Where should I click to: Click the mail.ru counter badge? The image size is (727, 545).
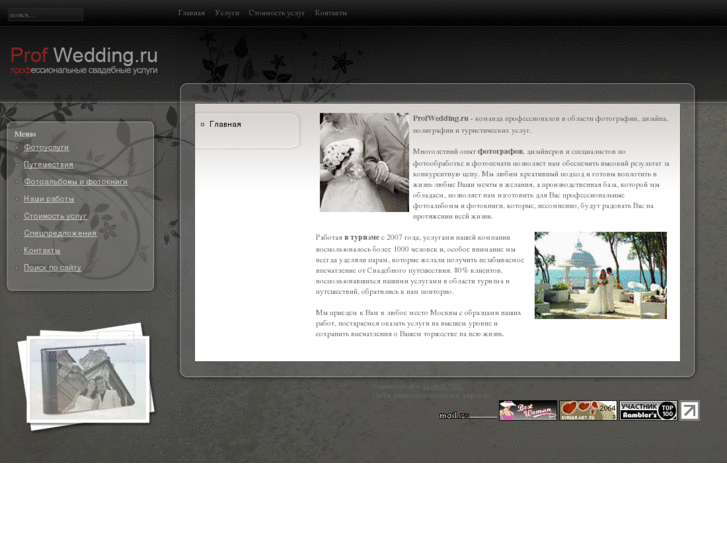467,415
